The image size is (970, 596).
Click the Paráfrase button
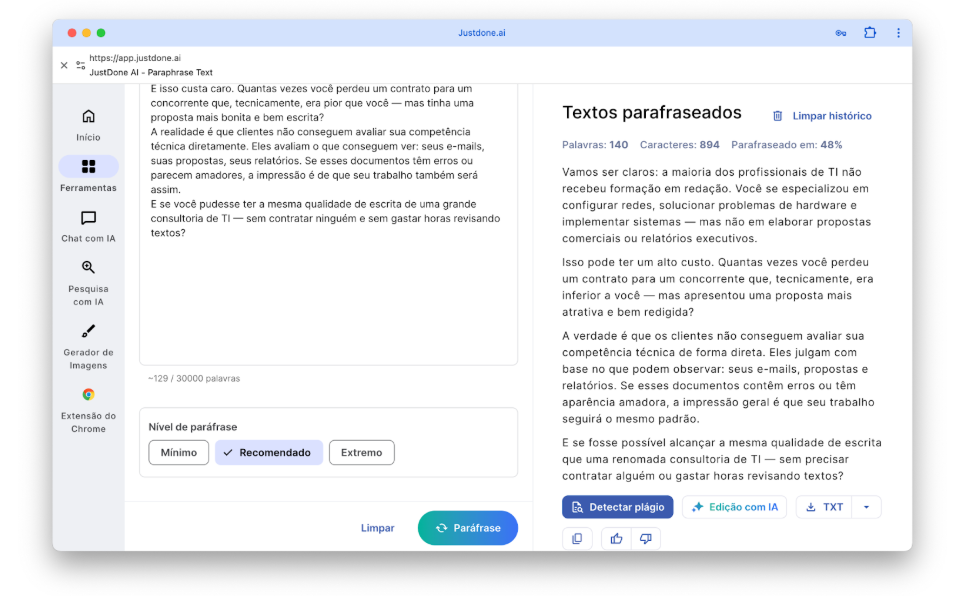pos(468,528)
